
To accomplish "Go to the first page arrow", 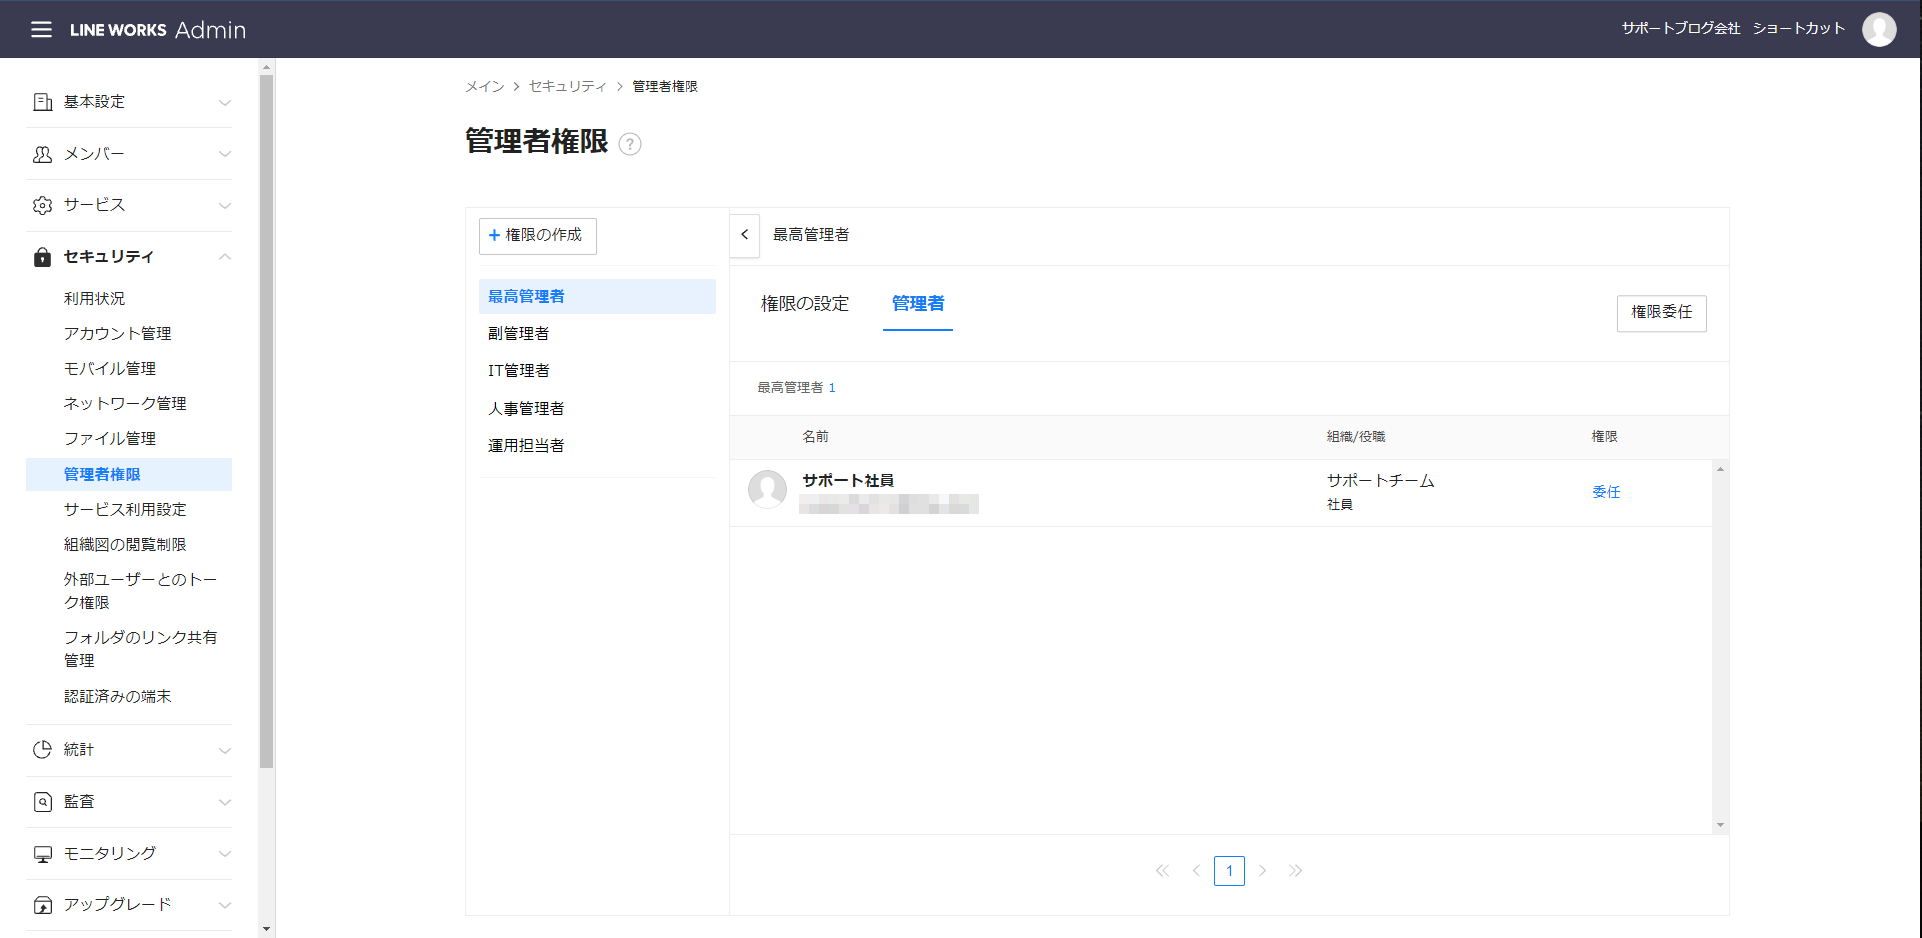I will [x=1162, y=871].
